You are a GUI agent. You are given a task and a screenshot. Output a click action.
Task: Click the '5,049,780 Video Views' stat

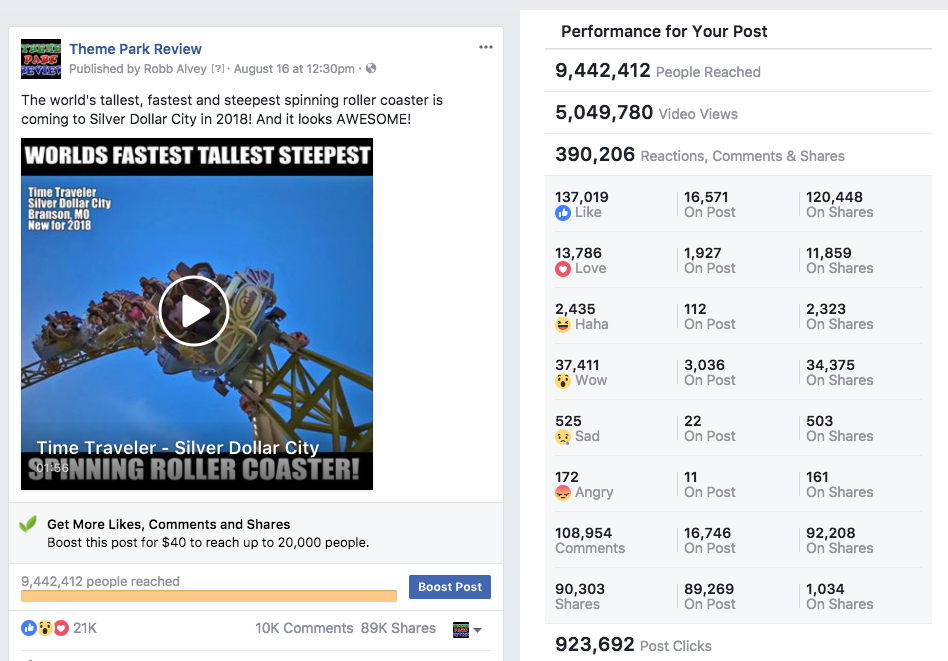(x=646, y=113)
